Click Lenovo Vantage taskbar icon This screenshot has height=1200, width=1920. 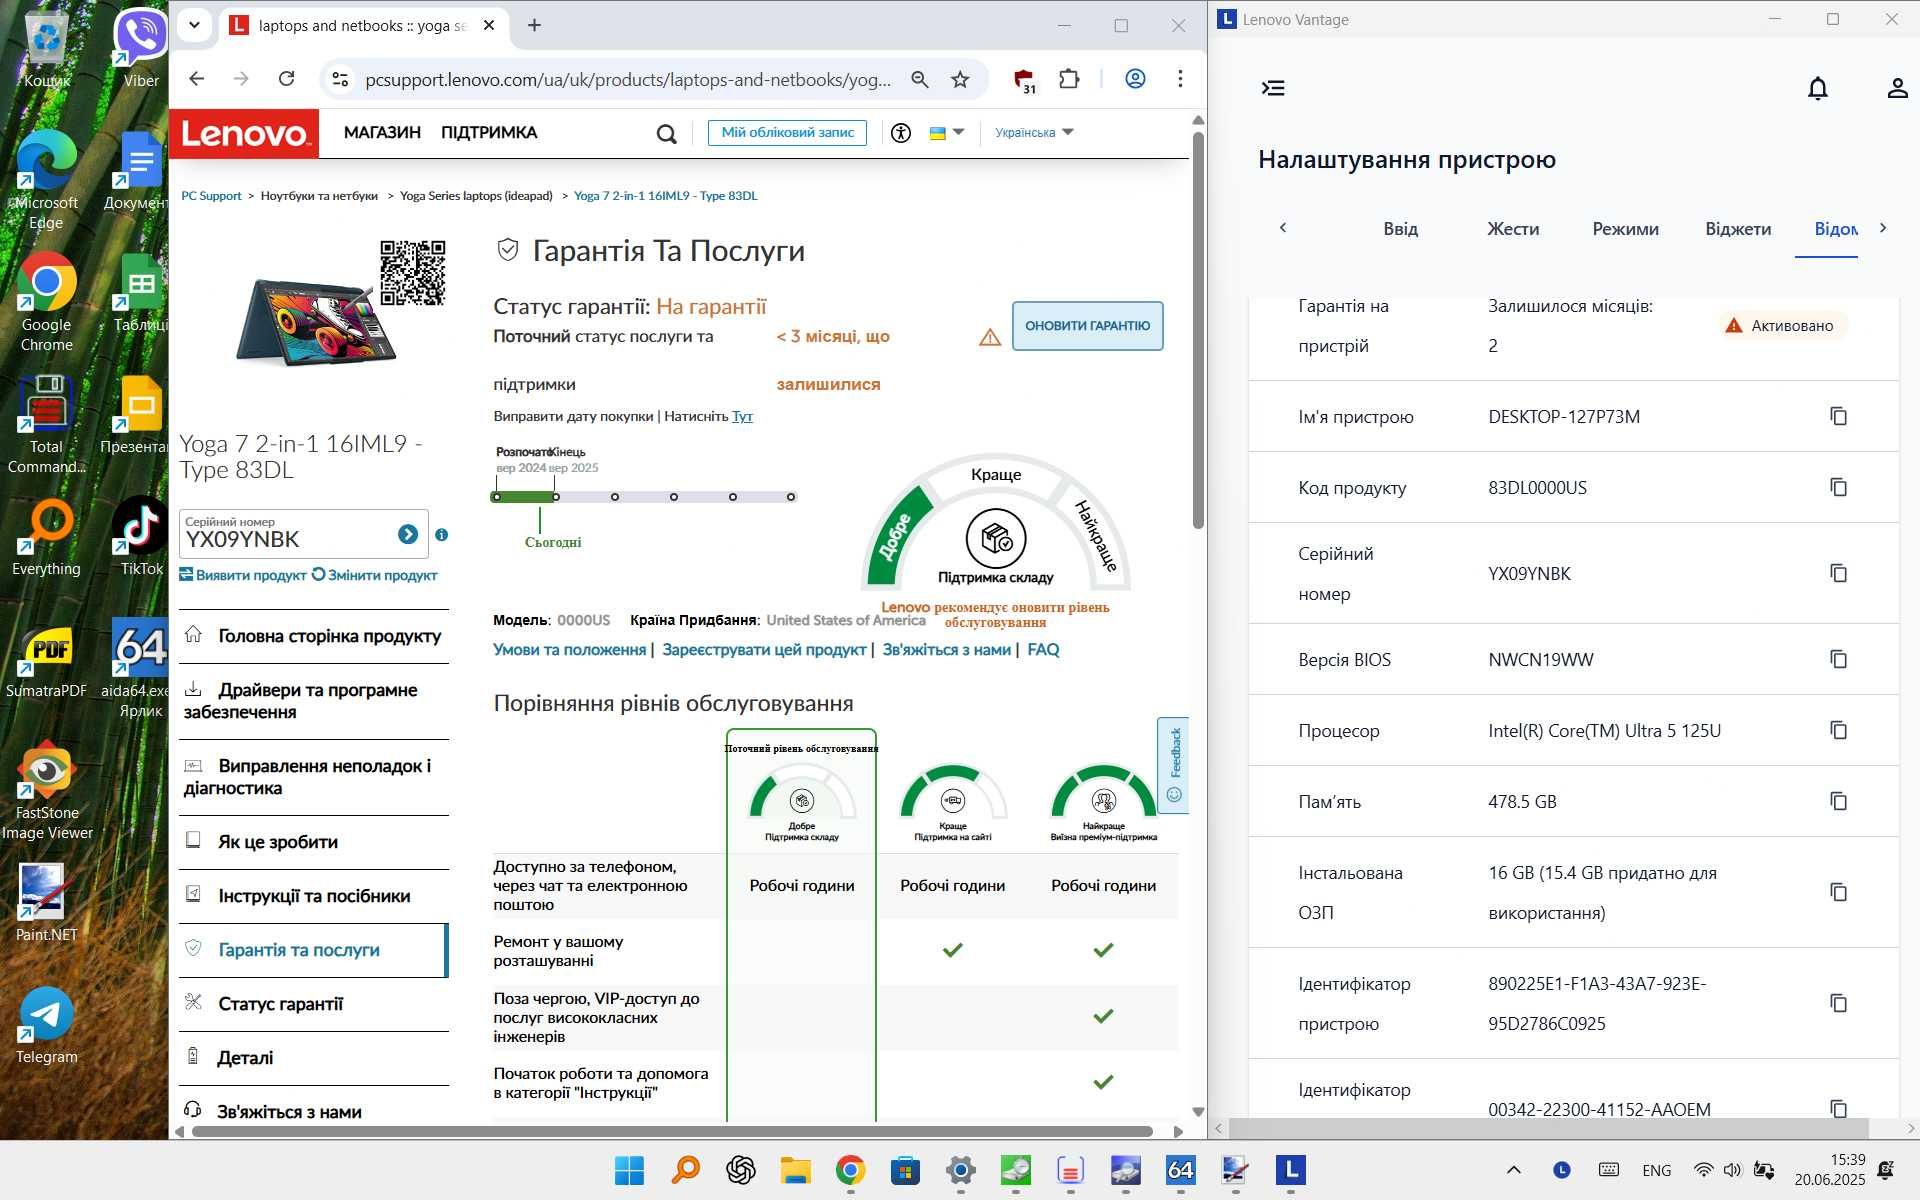coord(1290,1170)
